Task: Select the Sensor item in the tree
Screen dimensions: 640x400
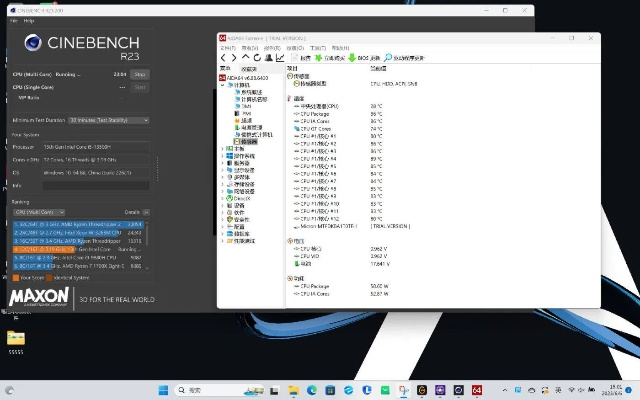Action: [248, 142]
